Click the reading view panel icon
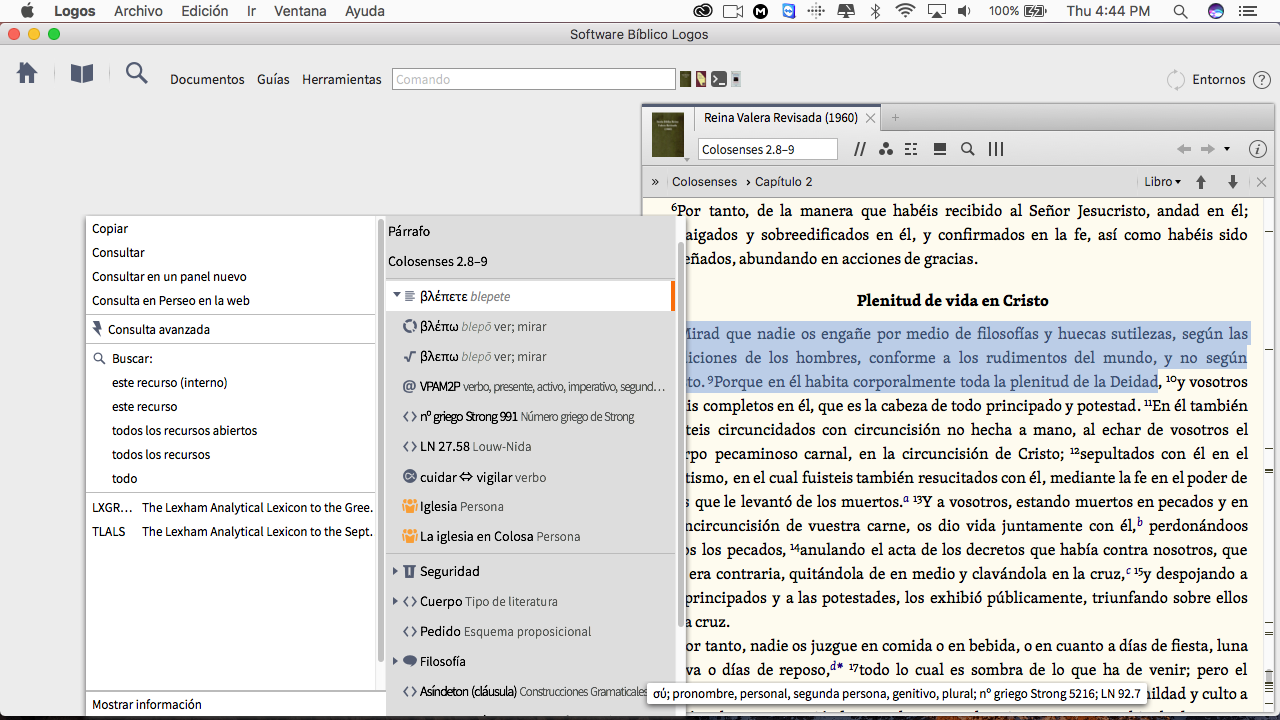The width and height of the screenshot is (1280, 720). point(940,149)
